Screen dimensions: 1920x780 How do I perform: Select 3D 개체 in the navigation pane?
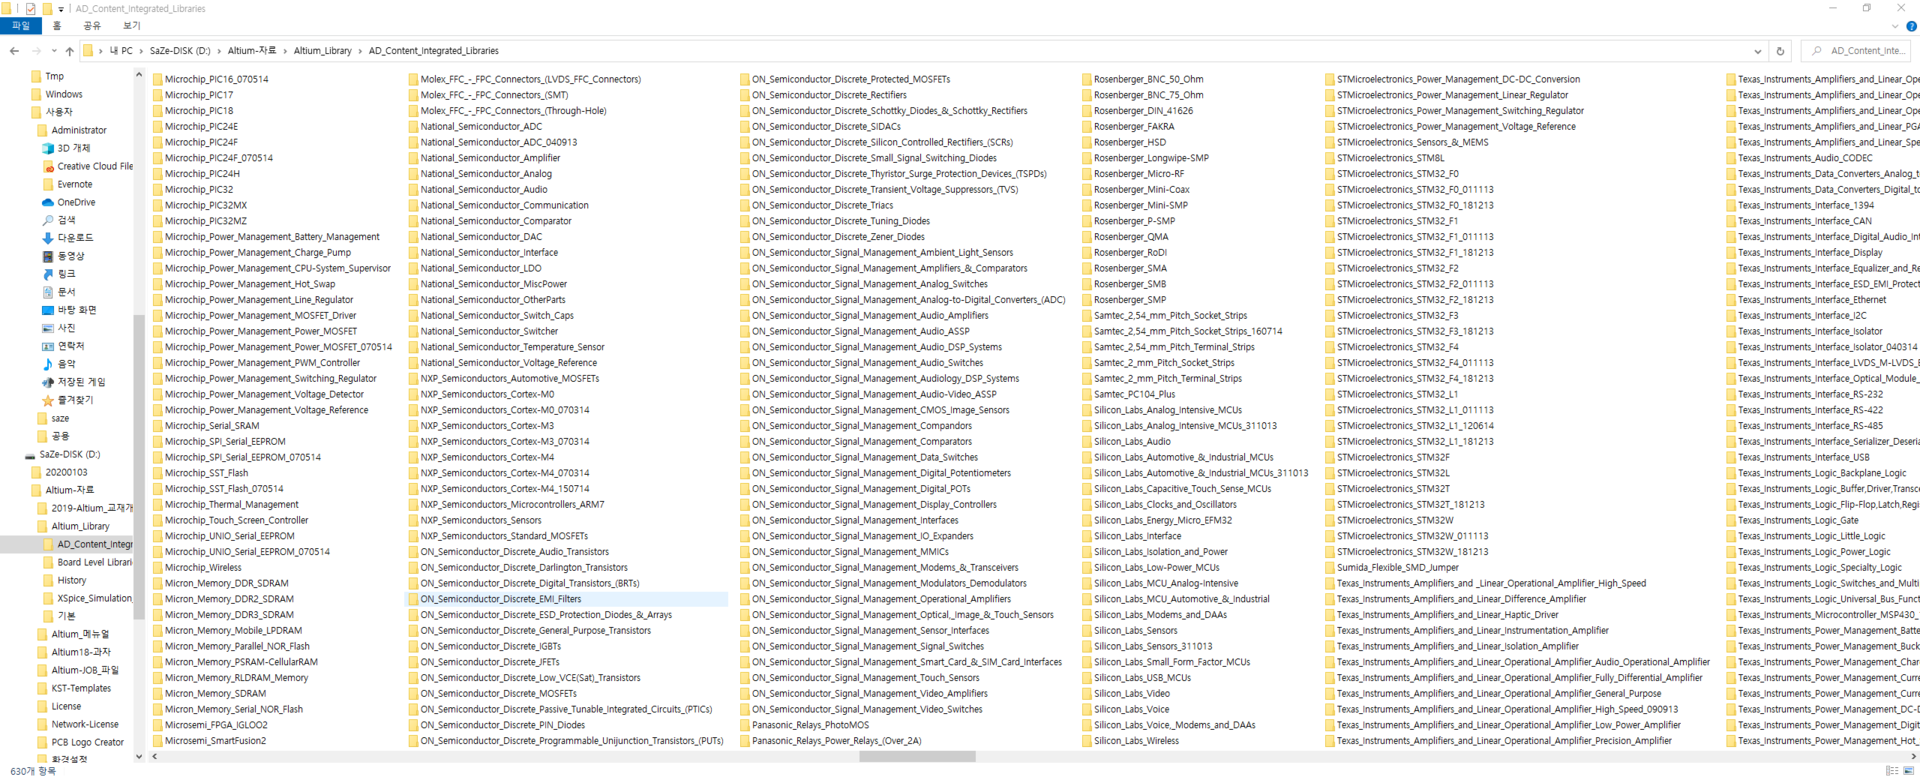pyautogui.click(x=66, y=148)
